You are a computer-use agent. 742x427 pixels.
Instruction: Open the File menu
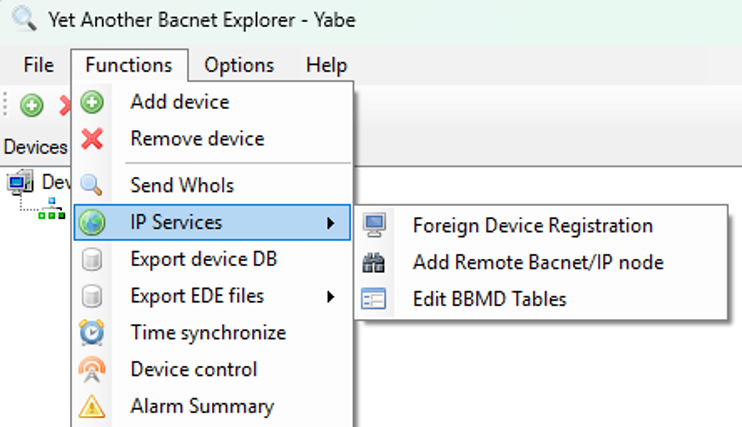coord(38,65)
